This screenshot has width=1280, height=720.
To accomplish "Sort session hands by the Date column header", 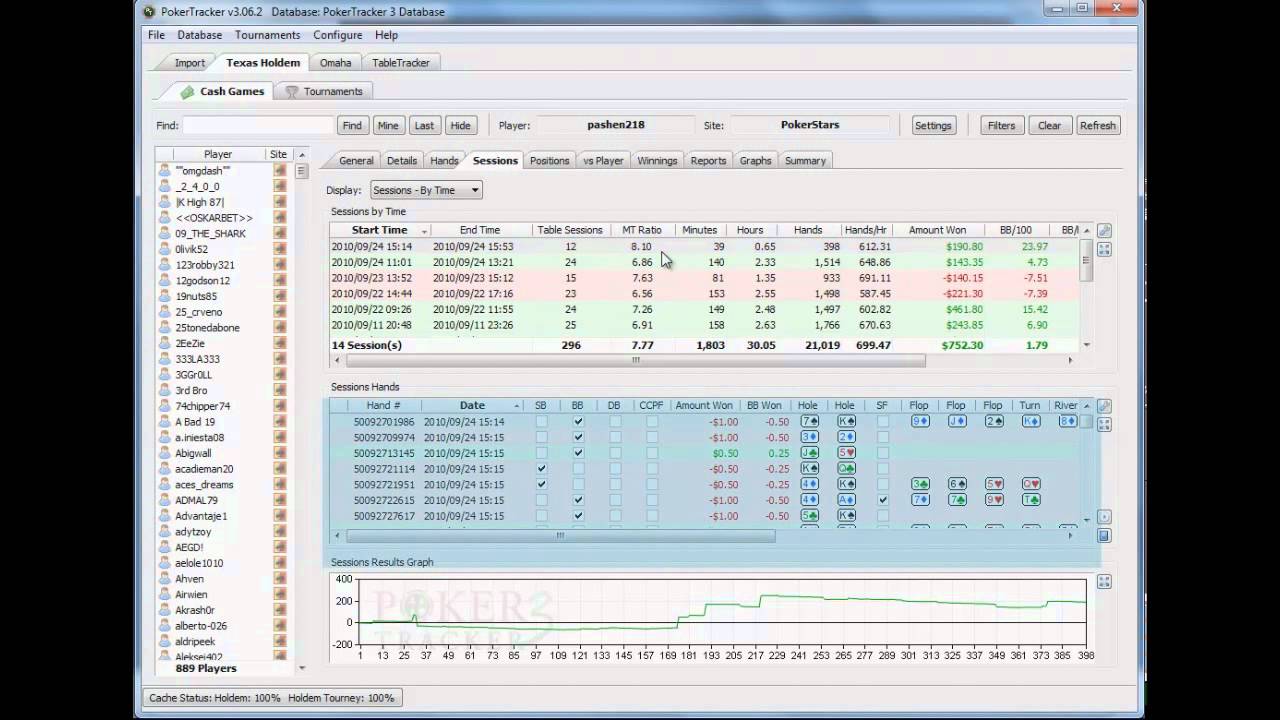I will tap(472, 406).
